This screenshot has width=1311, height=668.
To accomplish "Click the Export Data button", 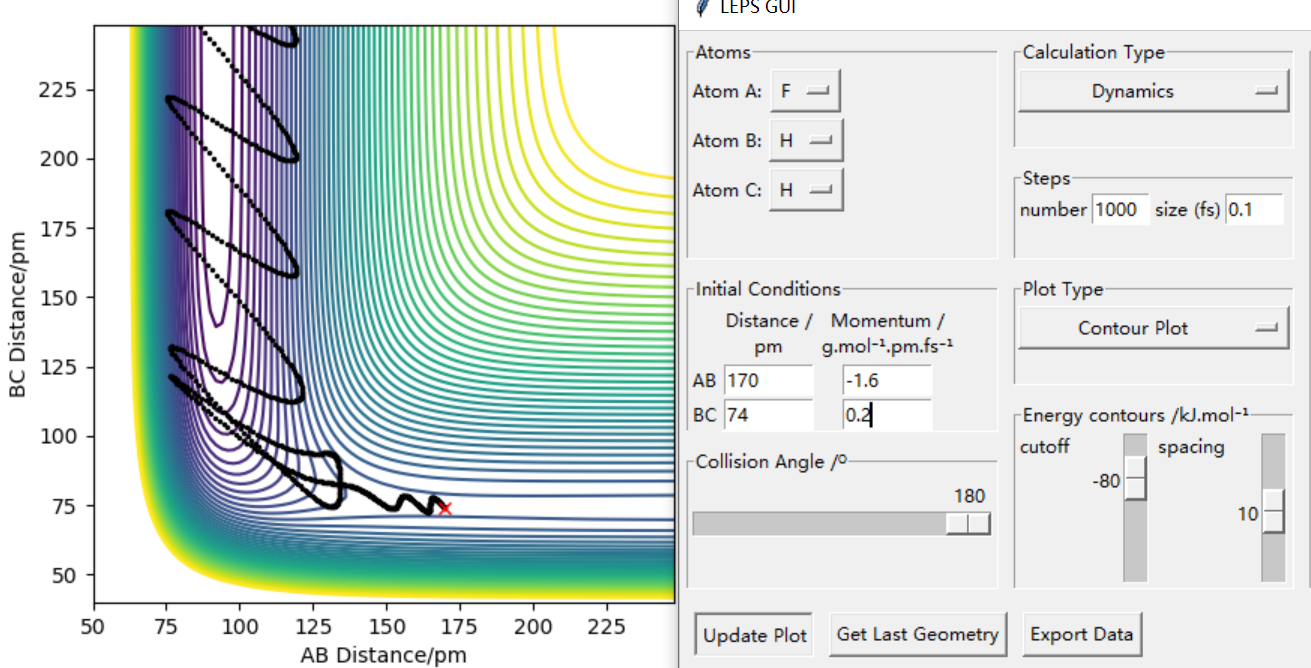I will 1082,634.
